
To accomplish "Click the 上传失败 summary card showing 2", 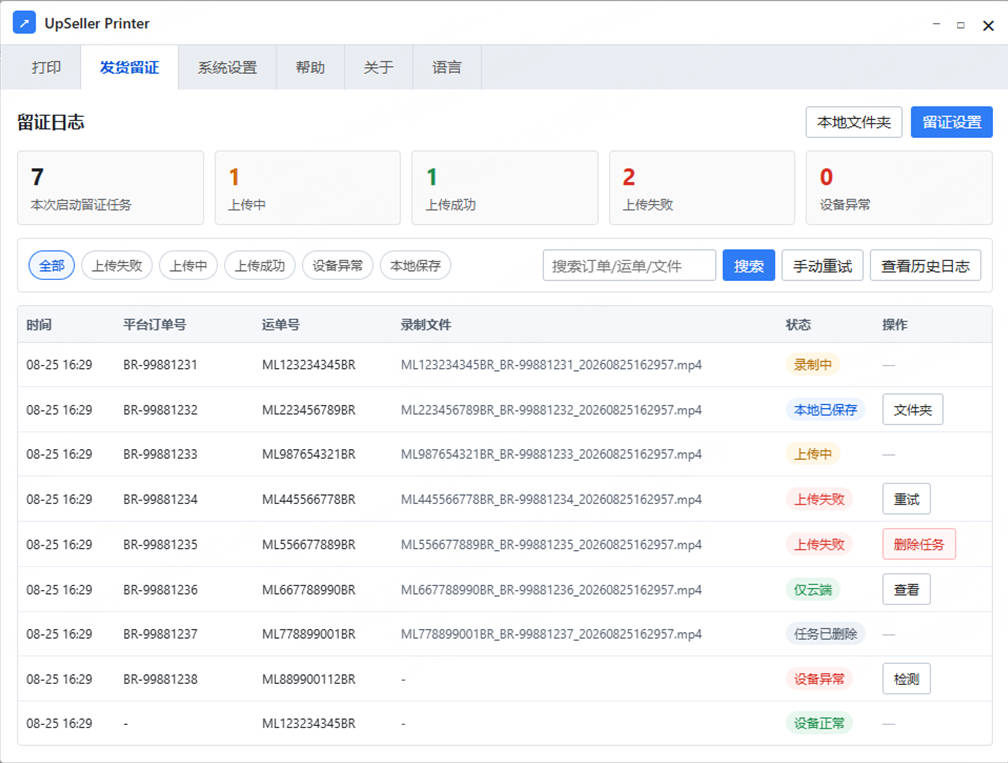I will pos(702,188).
